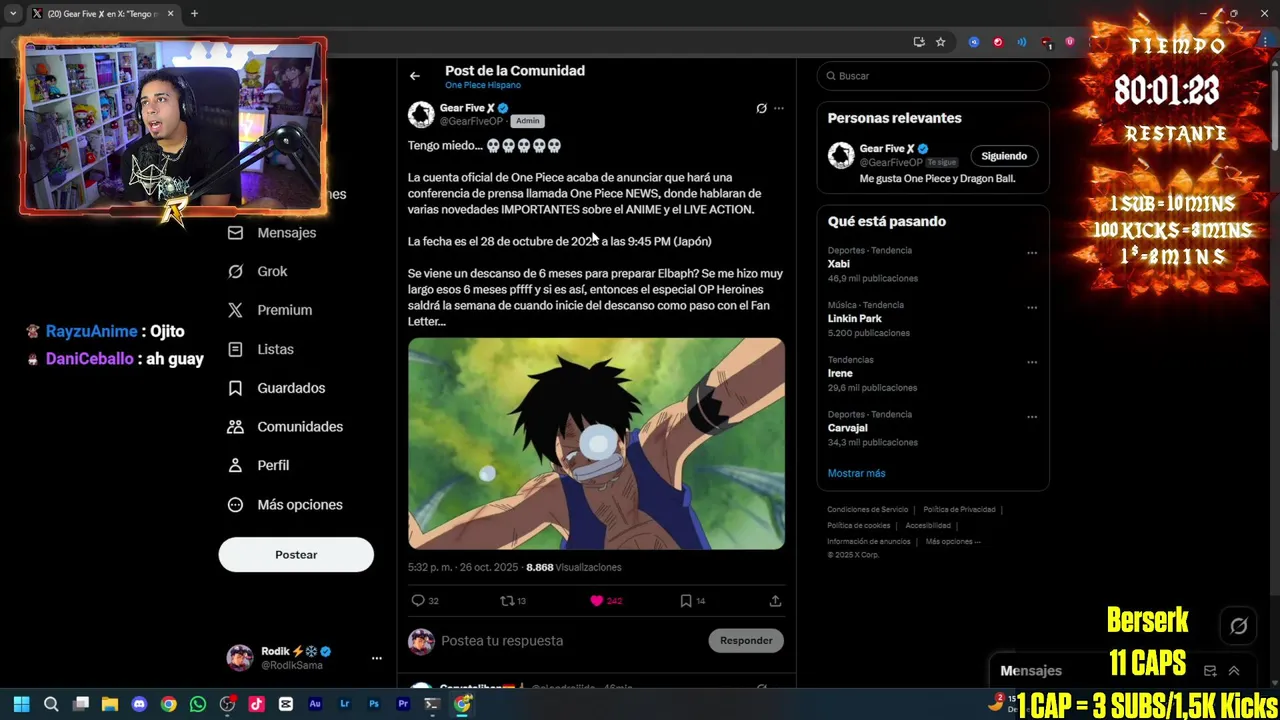1280x720 pixels.
Task: Open new message icon in Mensajes drawer
Action: (x=1210, y=671)
